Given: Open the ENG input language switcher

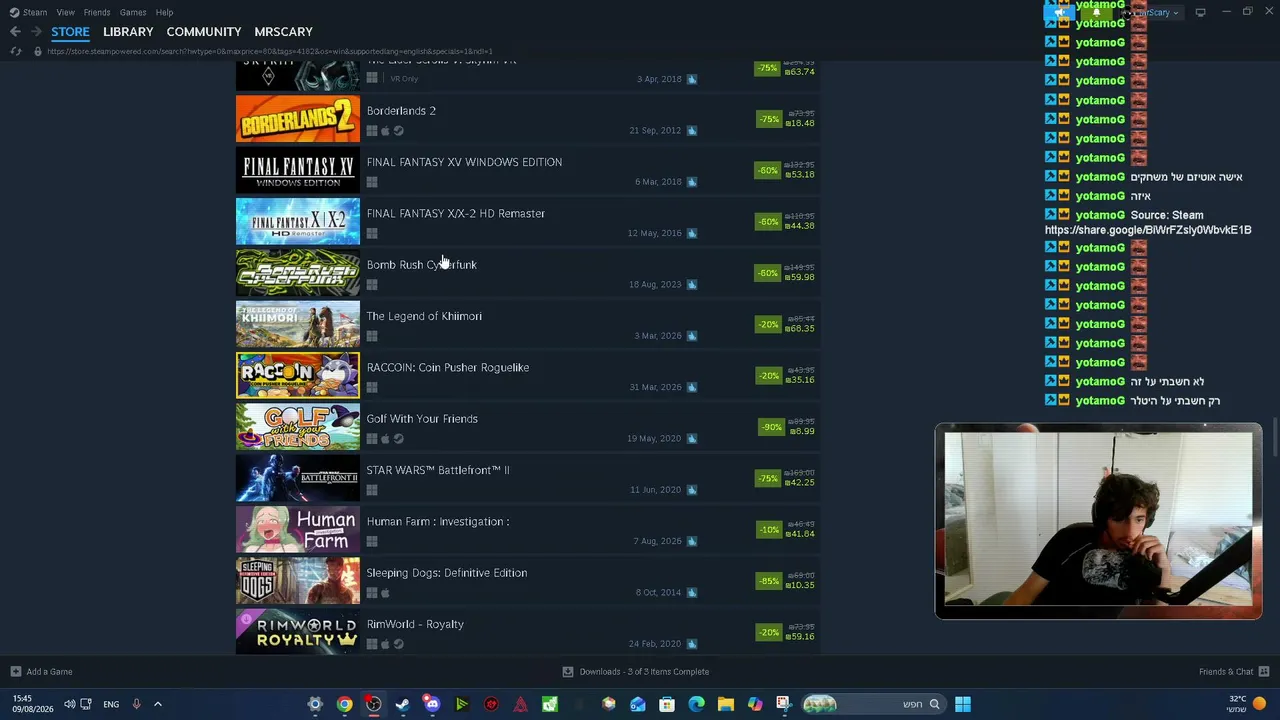Looking at the screenshot, I should 111,704.
